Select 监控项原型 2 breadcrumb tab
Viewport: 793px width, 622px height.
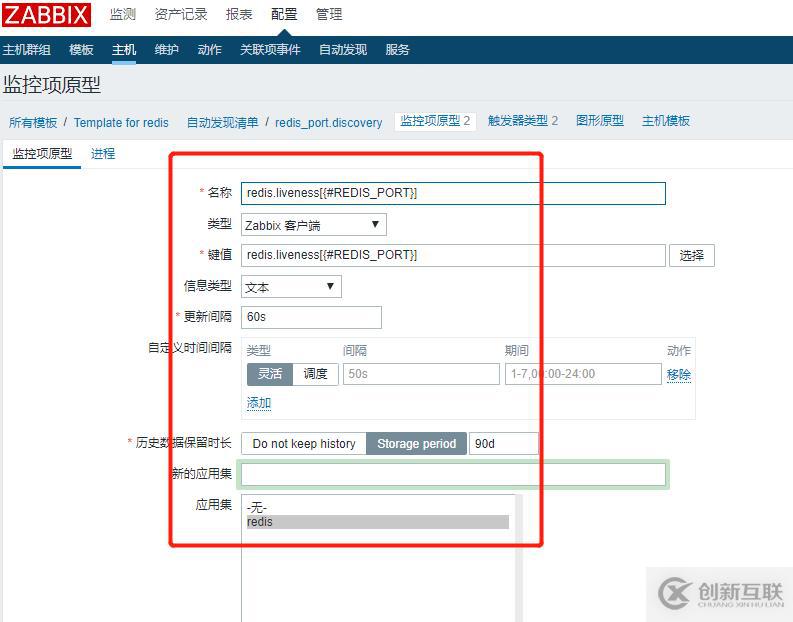pyautogui.click(x=435, y=121)
